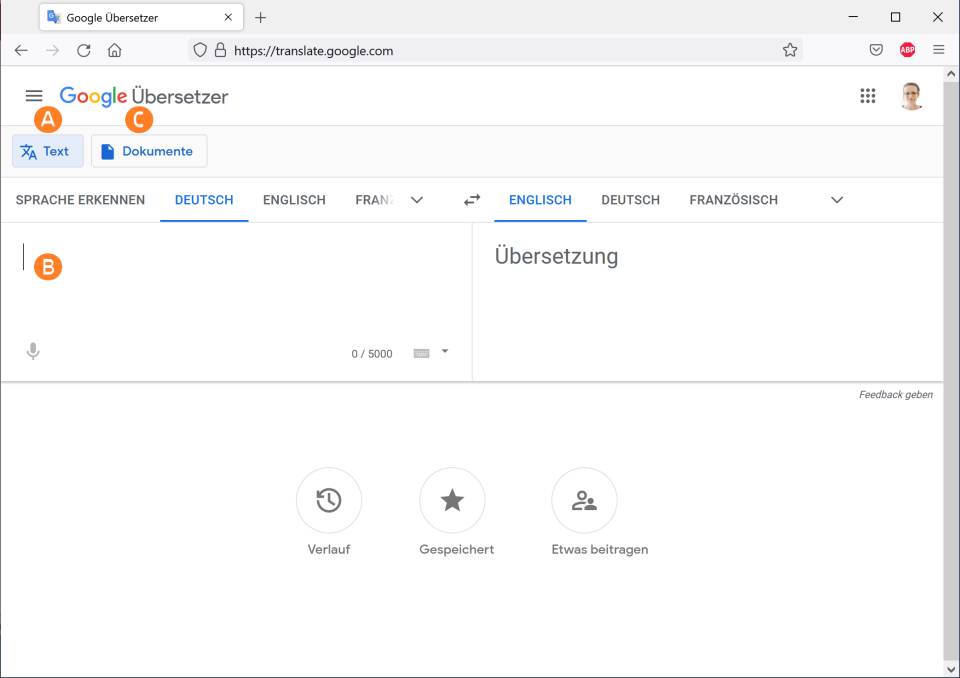Screen dimensions: 960x678
Task: Open the Google Übersetzer hamburger main menu
Action: pos(34,96)
